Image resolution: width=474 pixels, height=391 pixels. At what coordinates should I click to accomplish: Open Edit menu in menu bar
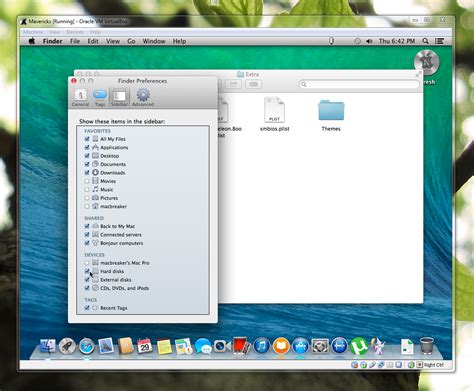pos(93,41)
